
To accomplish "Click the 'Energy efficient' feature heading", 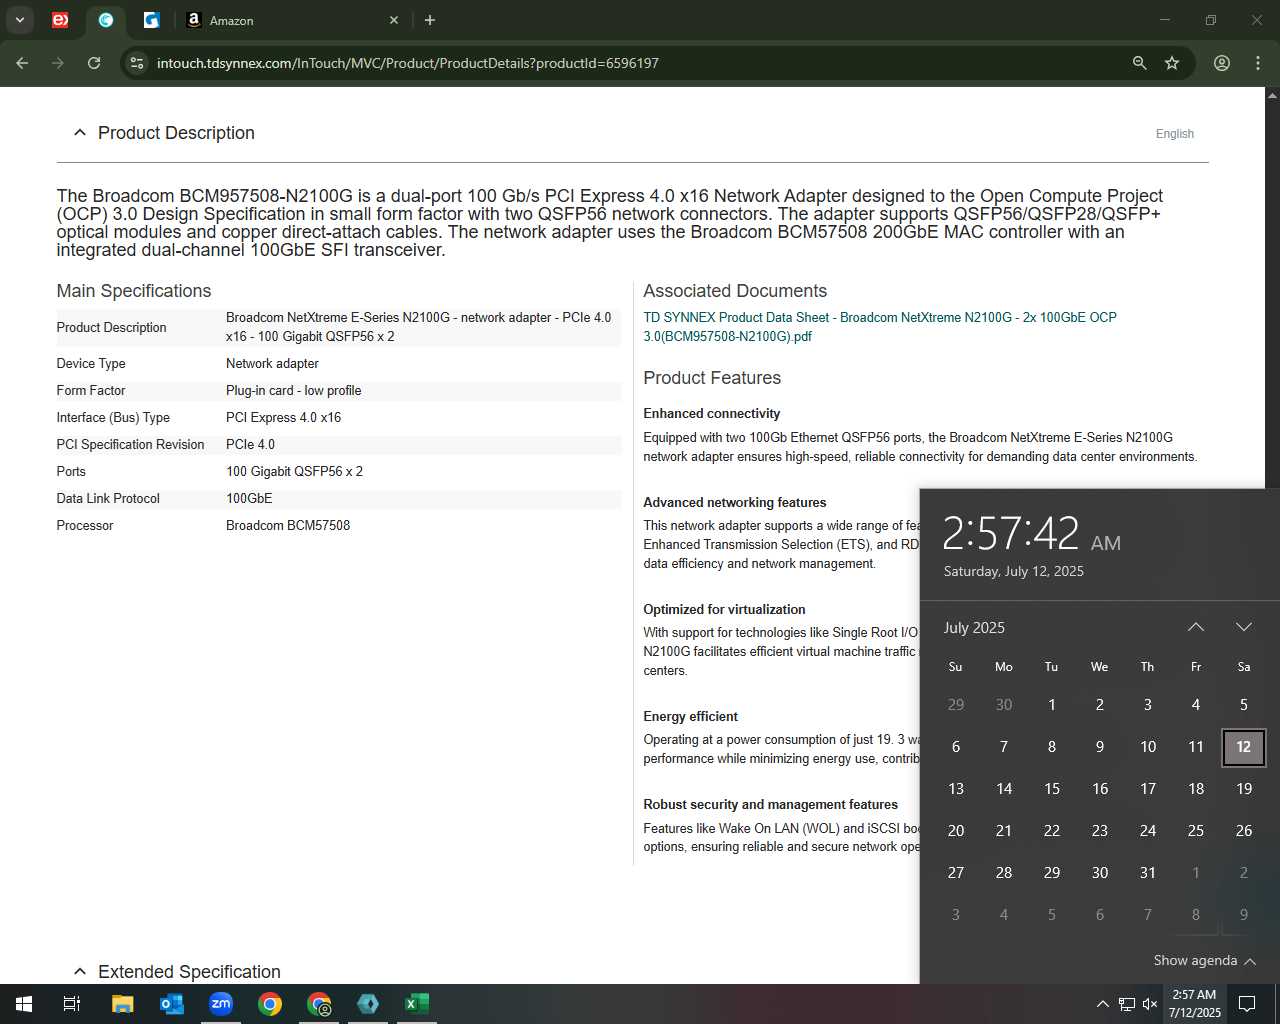I will pyautogui.click(x=690, y=717).
